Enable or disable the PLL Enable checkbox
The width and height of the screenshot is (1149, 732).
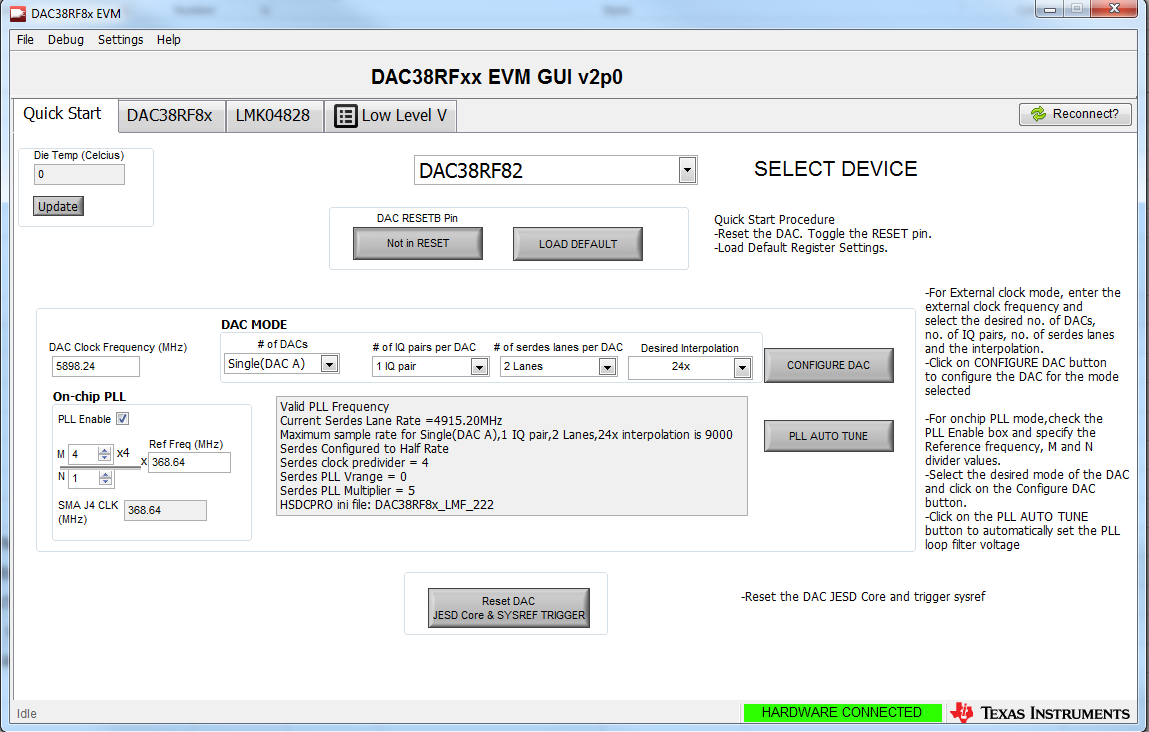tap(122, 419)
